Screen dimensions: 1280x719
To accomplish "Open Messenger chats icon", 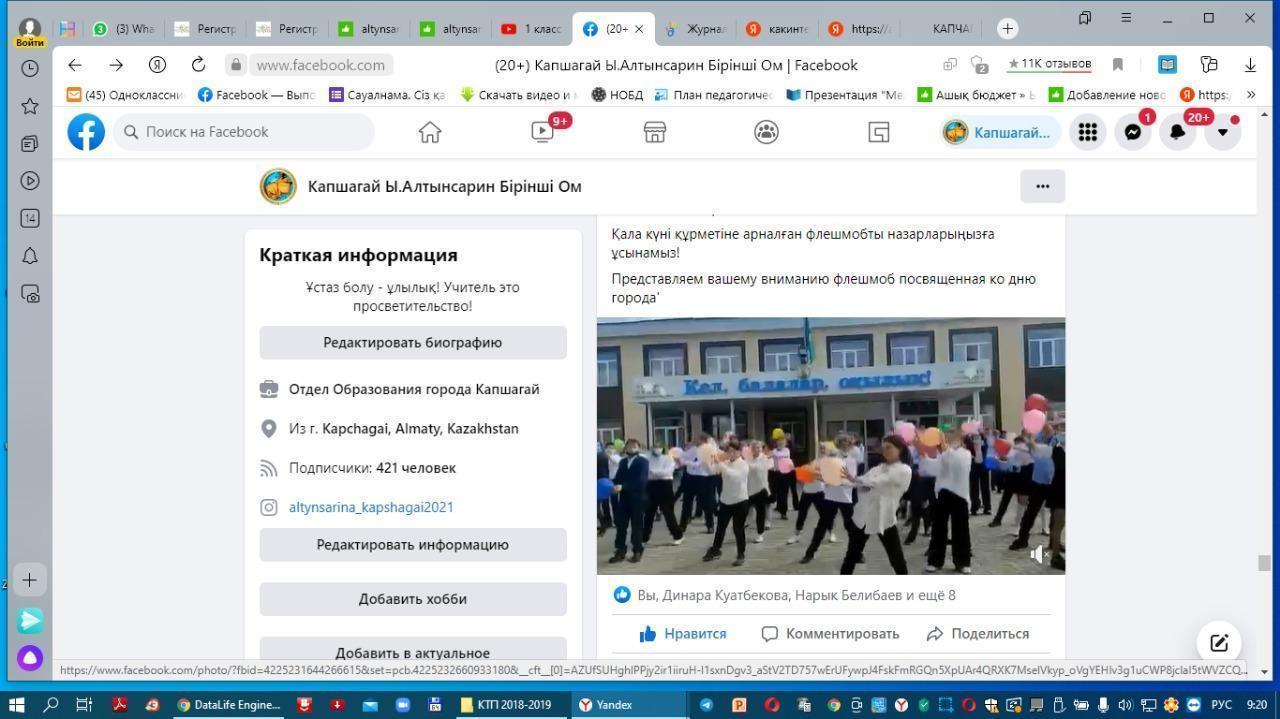I will [1132, 132].
